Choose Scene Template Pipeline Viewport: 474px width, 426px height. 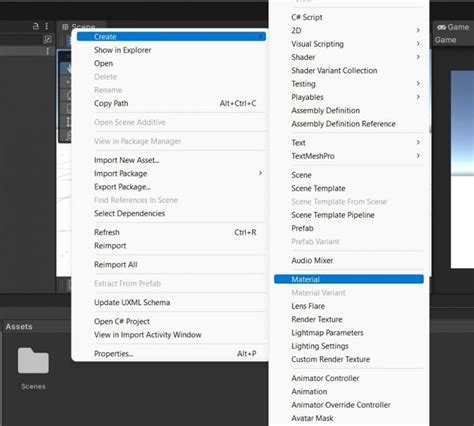(349, 215)
